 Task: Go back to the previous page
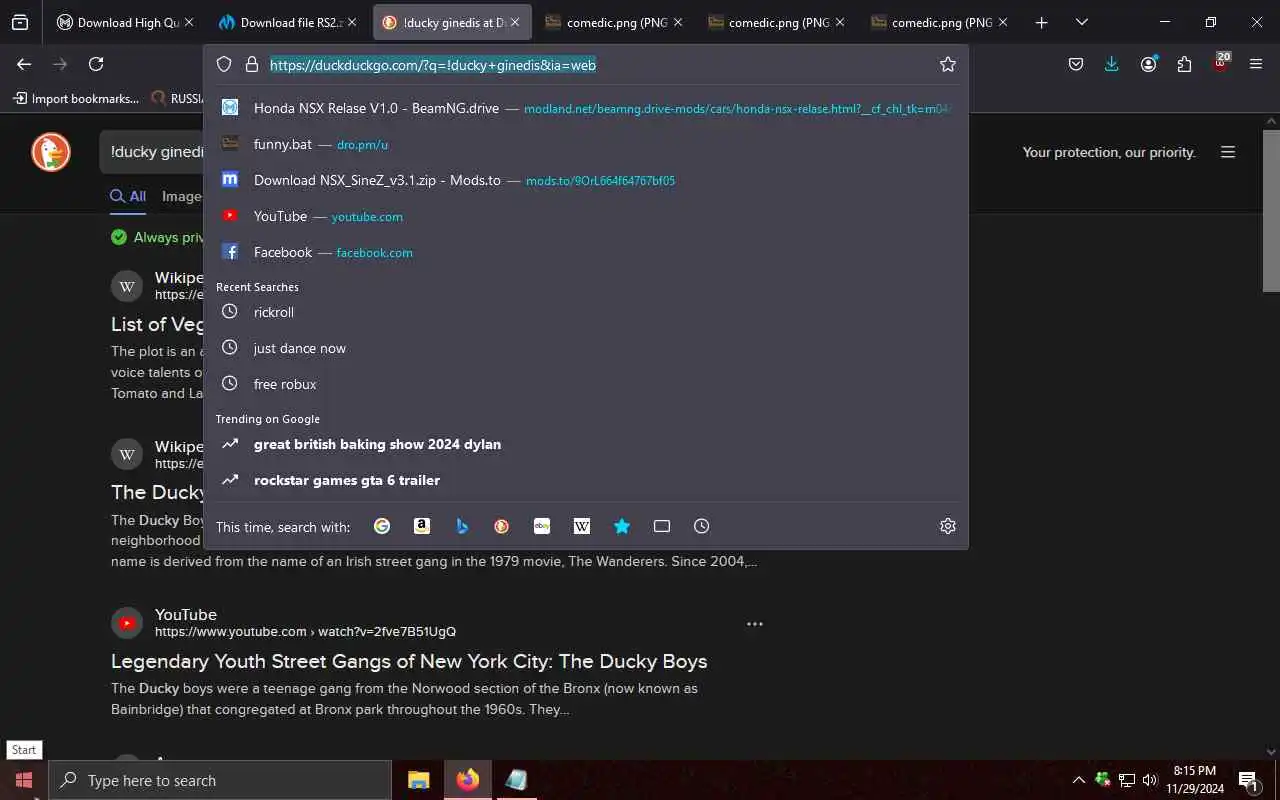point(24,64)
